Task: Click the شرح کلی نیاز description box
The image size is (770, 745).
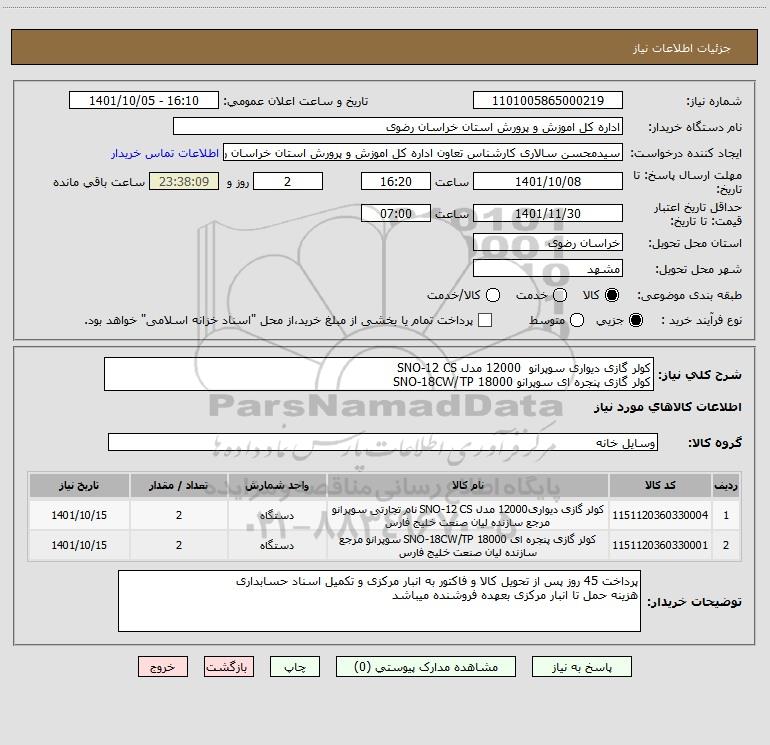Action: point(379,375)
